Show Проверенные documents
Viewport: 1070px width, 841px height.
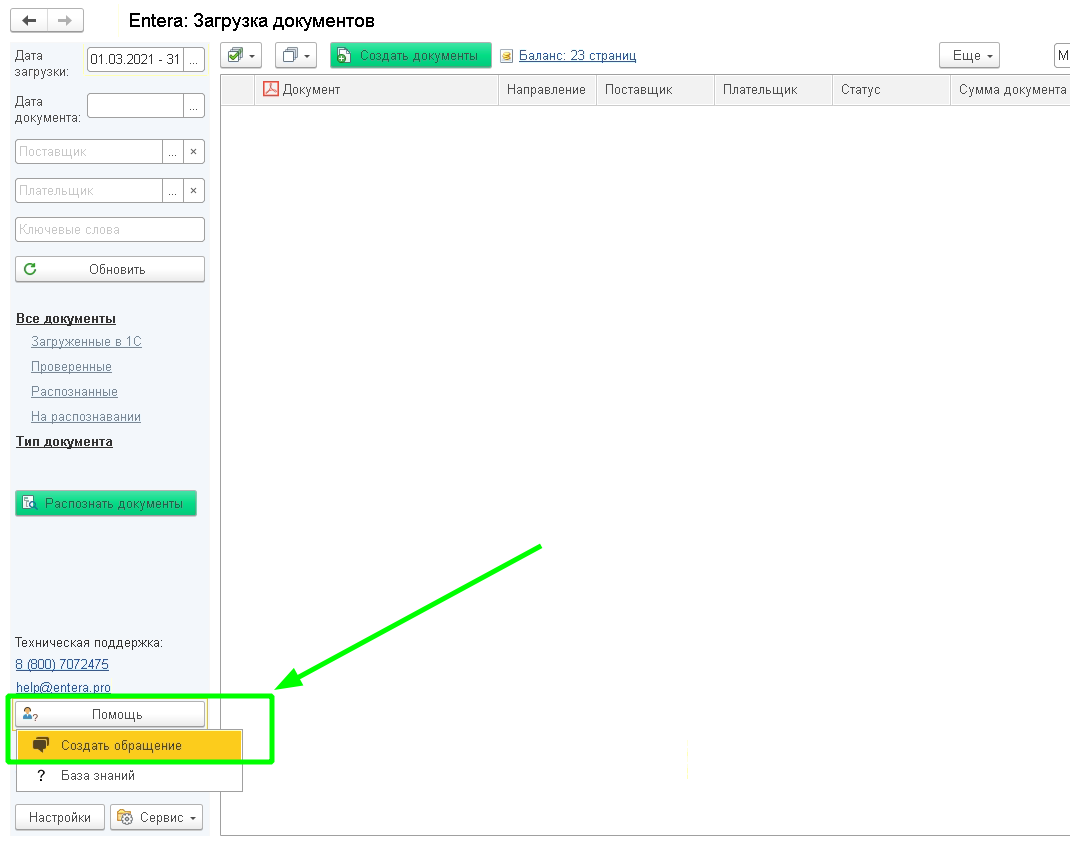71,367
